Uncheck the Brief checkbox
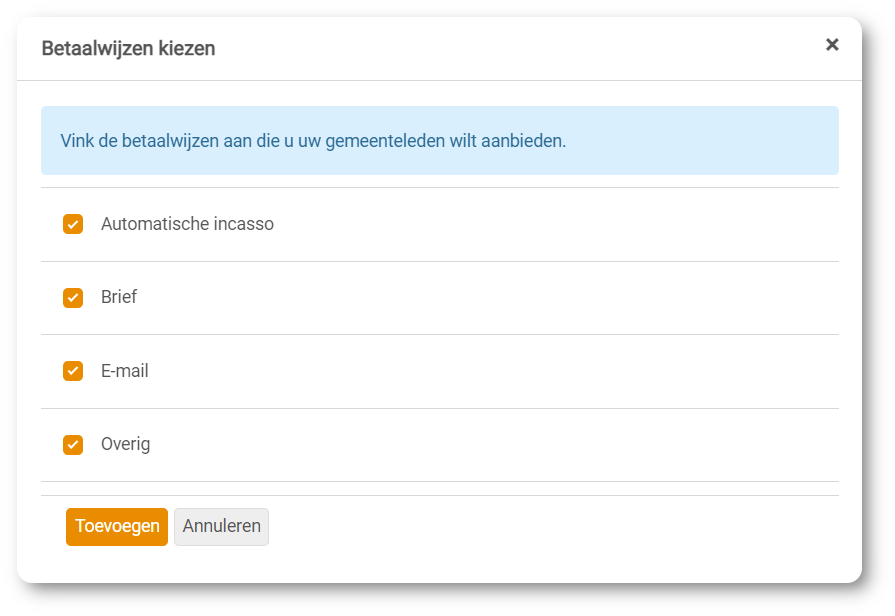The image size is (895, 616). (x=73, y=298)
